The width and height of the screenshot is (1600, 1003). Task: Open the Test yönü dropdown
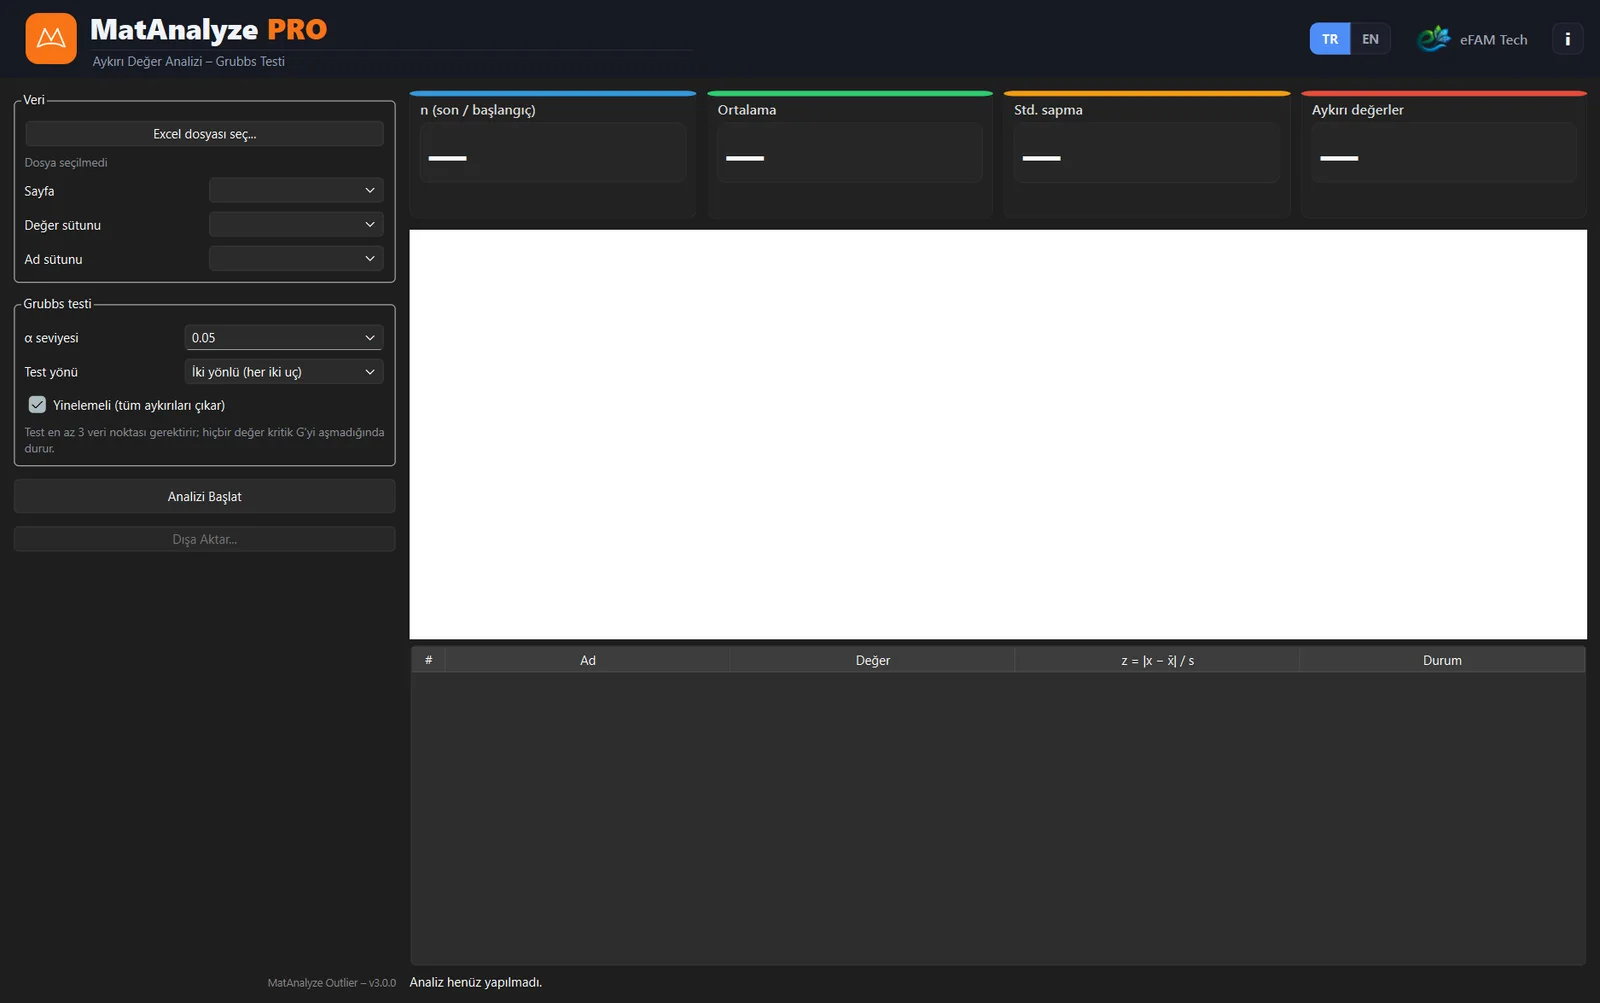pyautogui.click(x=284, y=372)
